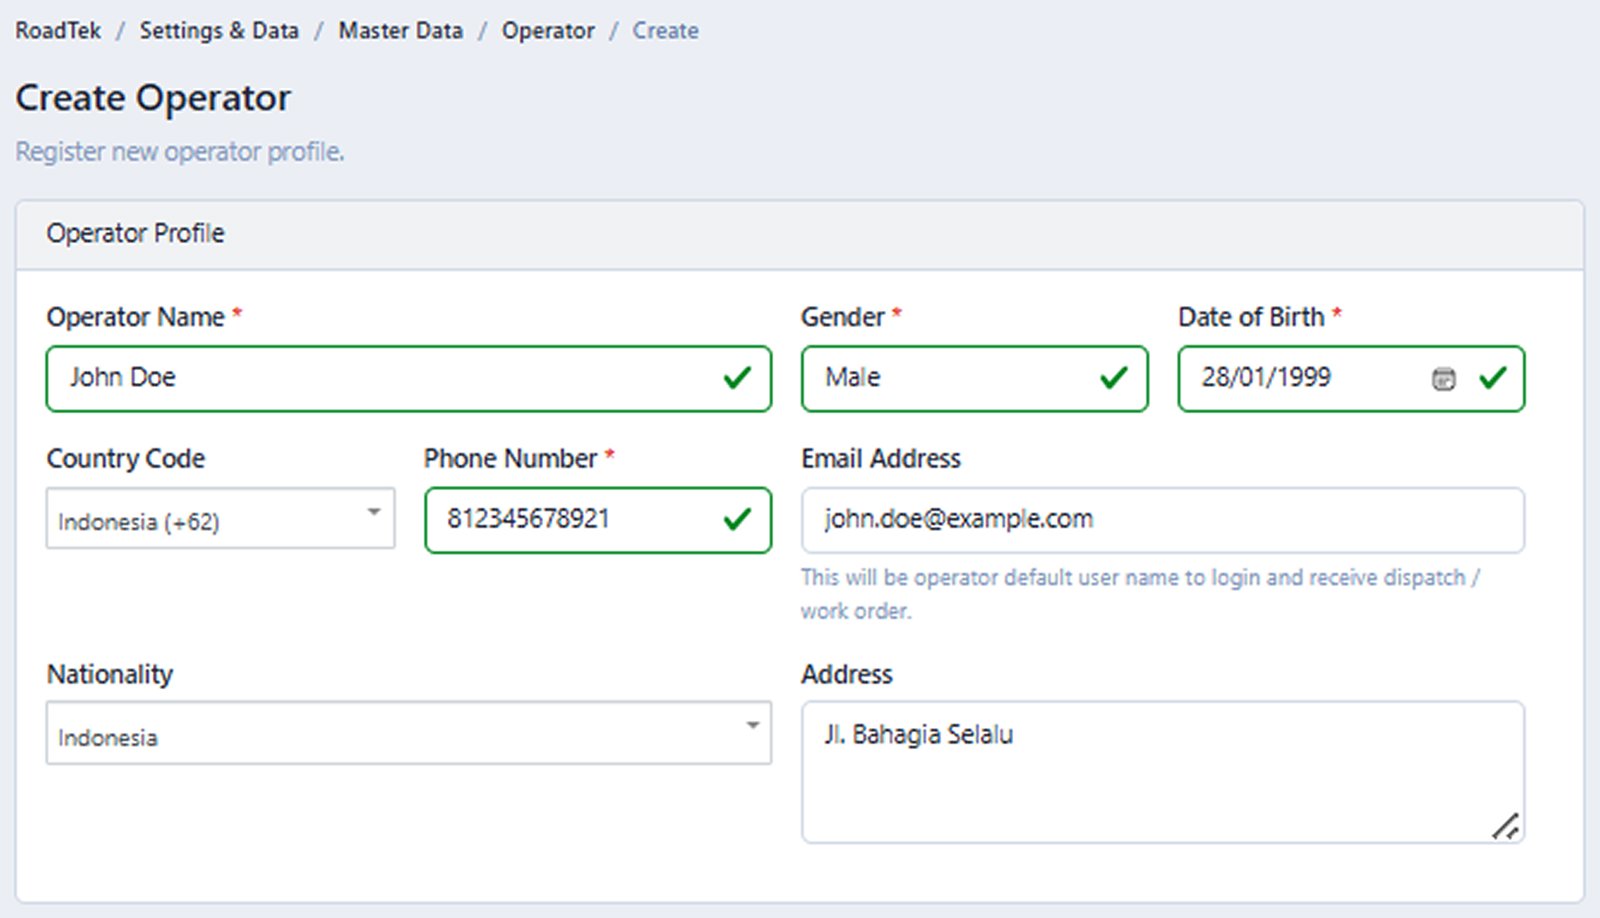Click the Create breadcrumb item
This screenshot has height=918, width=1600.
[665, 31]
